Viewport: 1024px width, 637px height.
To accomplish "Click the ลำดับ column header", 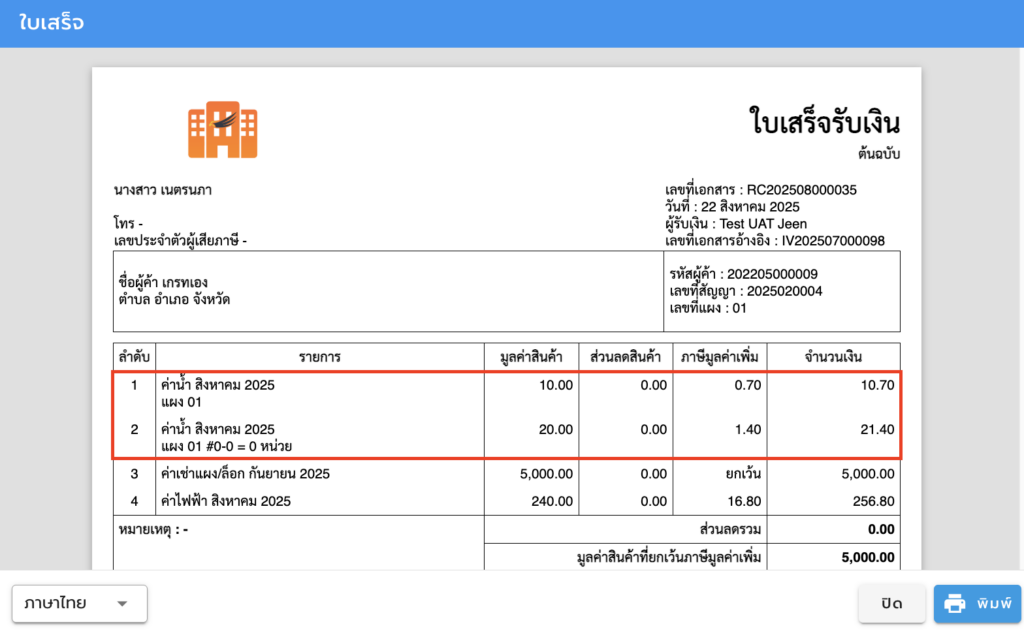I will pos(134,357).
